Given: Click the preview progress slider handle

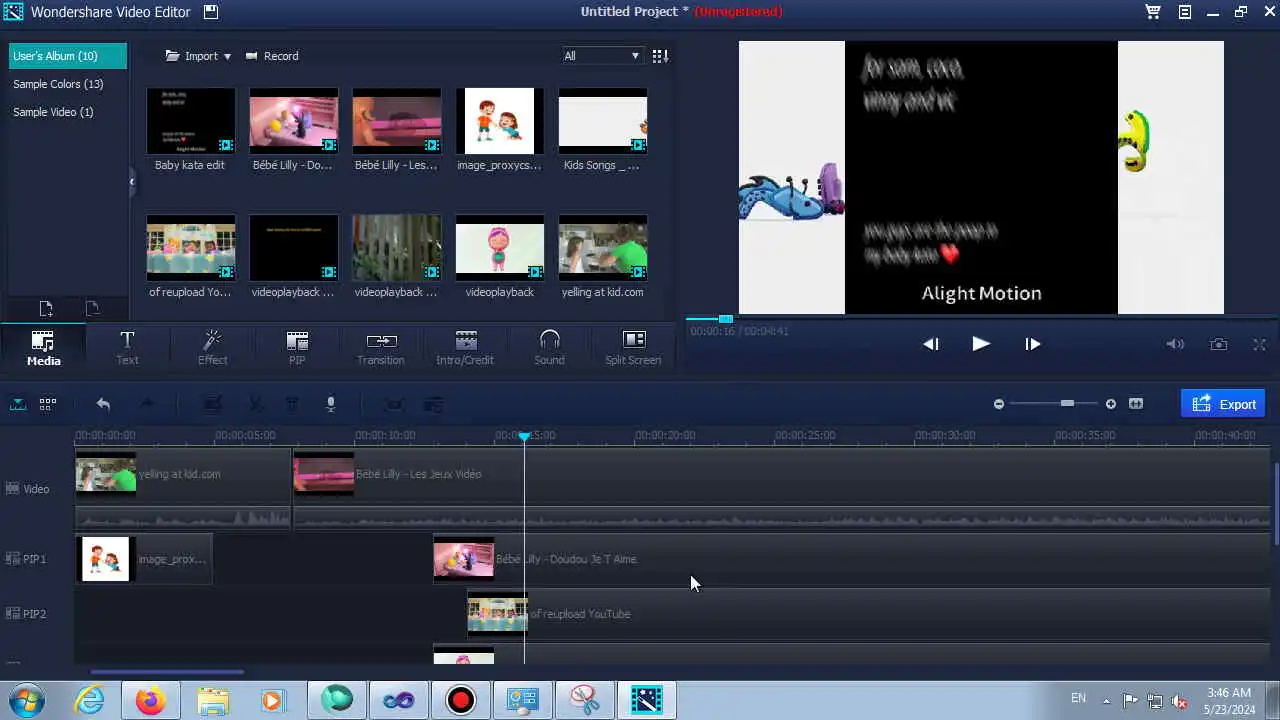Looking at the screenshot, I should pyautogui.click(x=726, y=319).
